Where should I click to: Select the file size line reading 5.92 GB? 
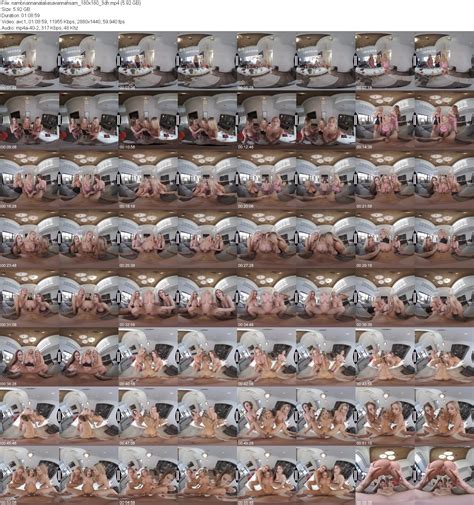click(x=16, y=9)
